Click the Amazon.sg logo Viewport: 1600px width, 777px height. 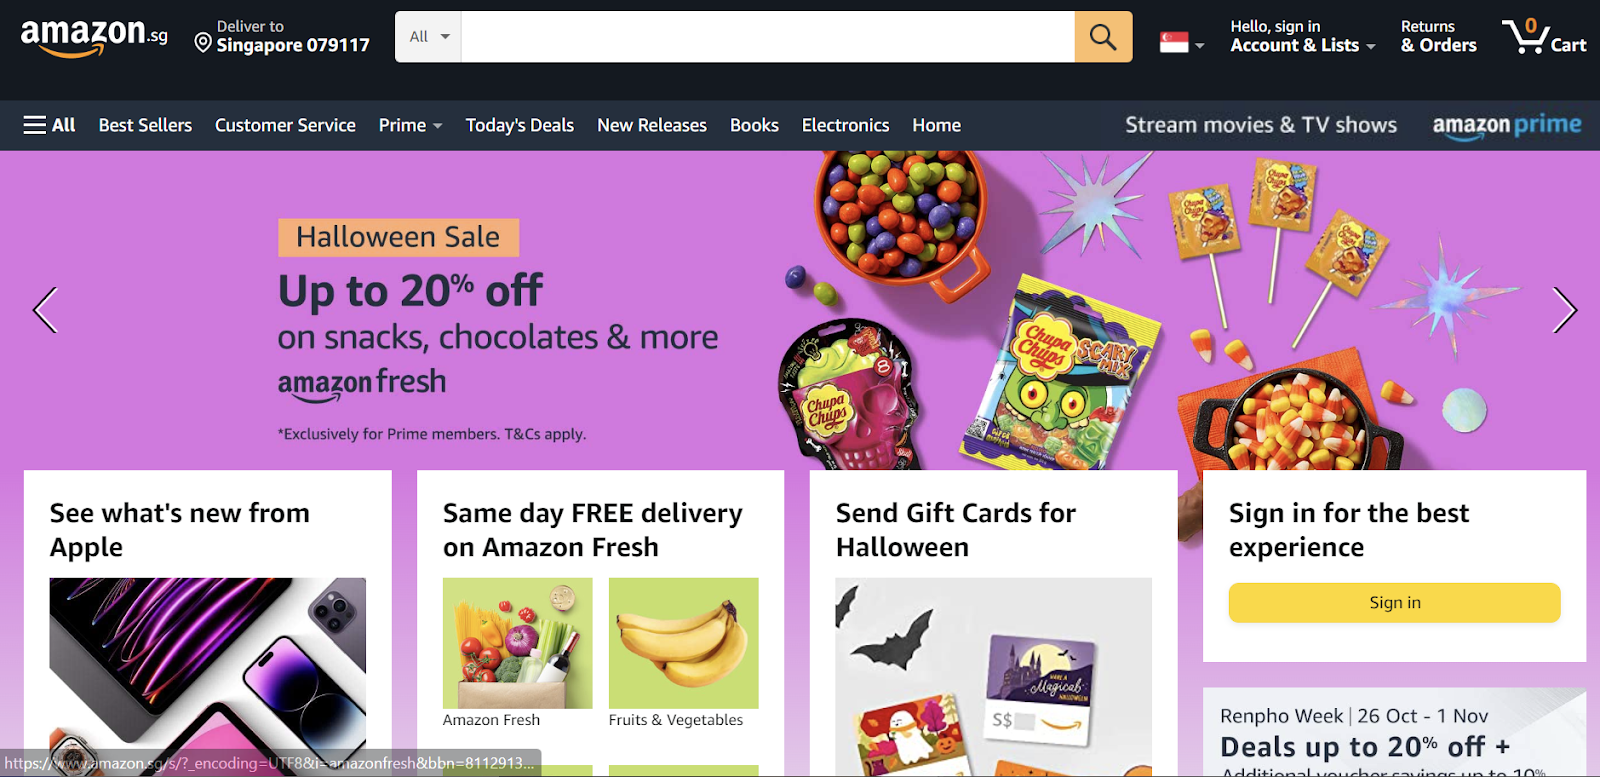click(94, 38)
